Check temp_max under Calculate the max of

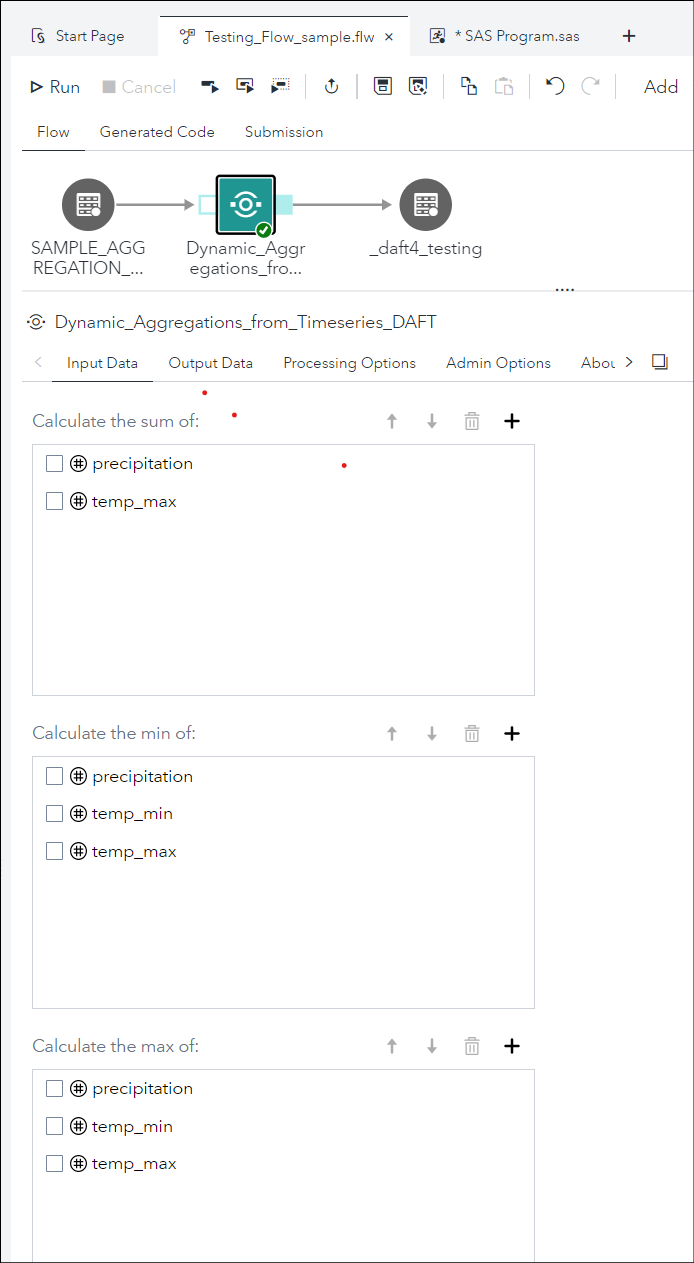[x=54, y=1163]
